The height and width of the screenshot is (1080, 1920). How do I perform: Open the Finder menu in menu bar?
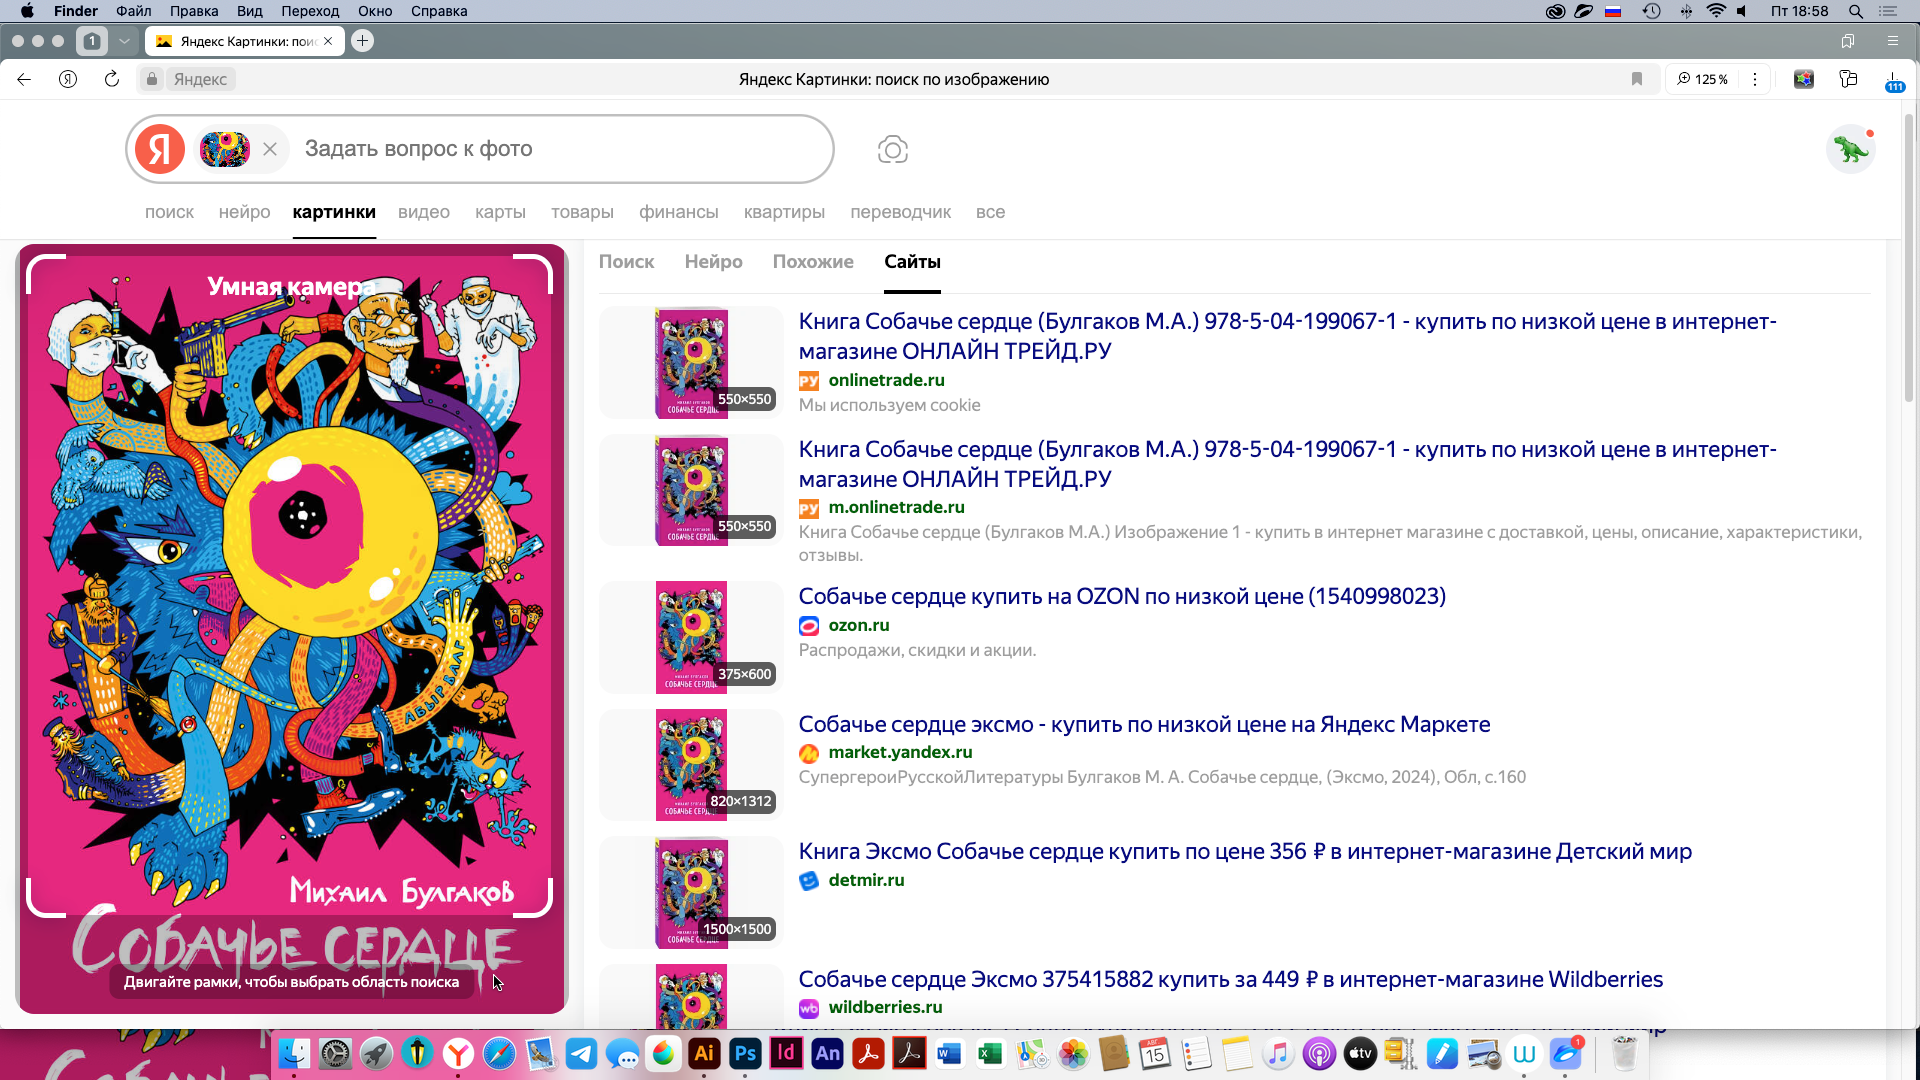pos(76,11)
